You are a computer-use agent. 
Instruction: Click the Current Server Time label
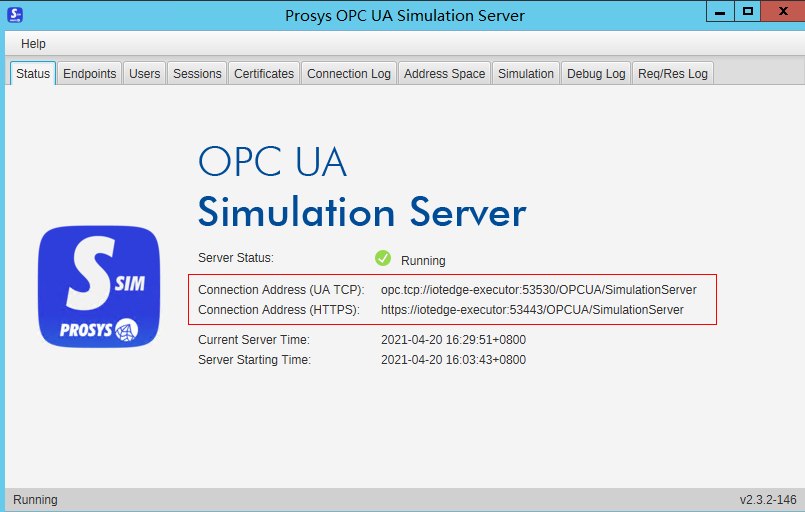[254, 340]
